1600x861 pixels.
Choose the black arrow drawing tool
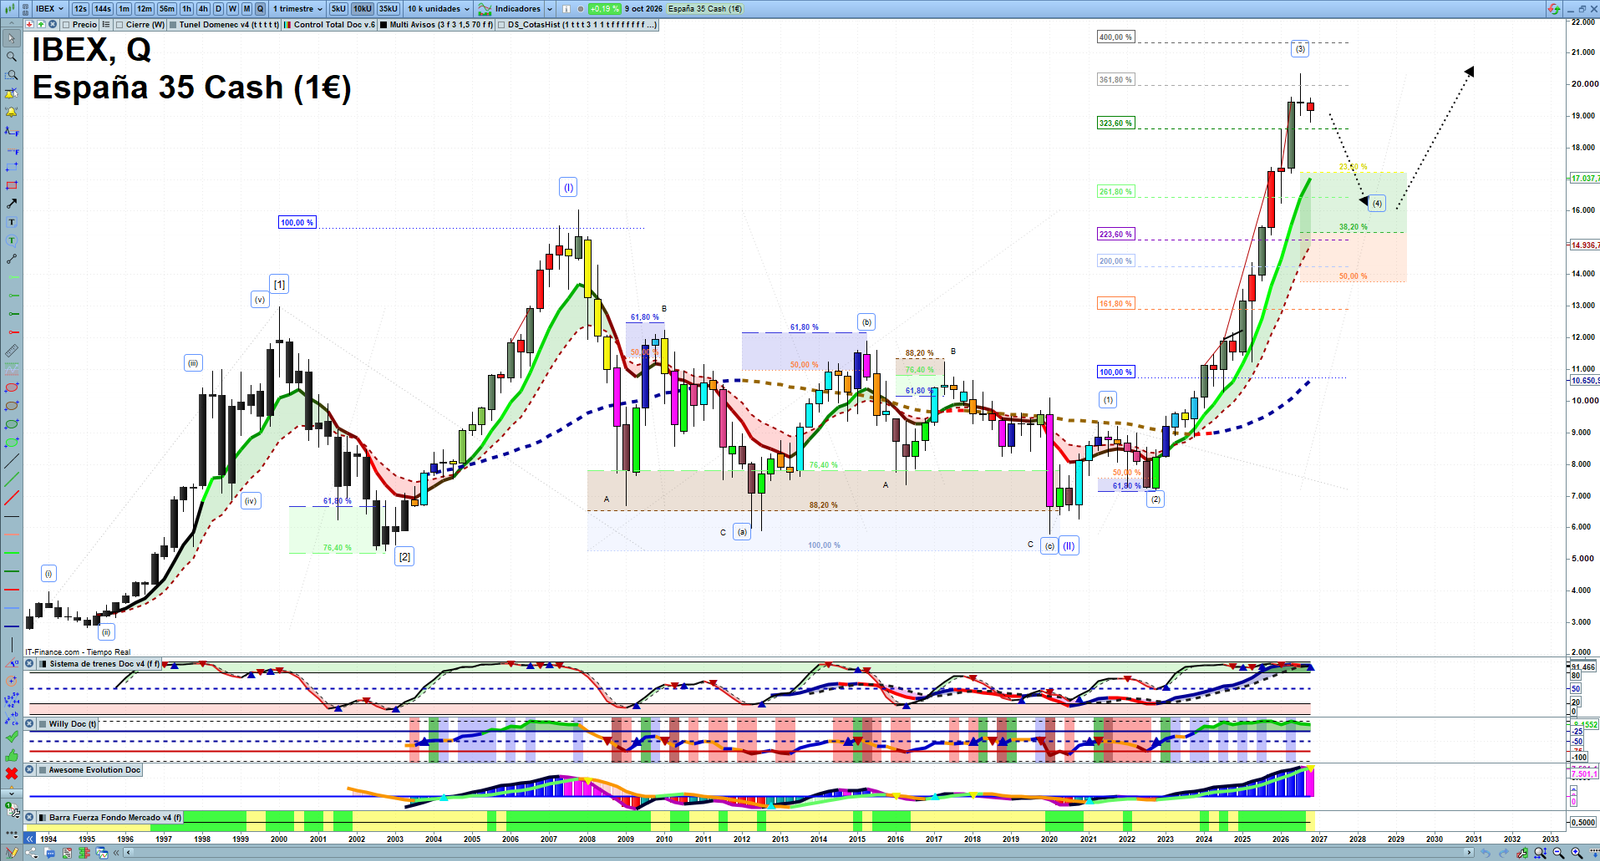12,203
